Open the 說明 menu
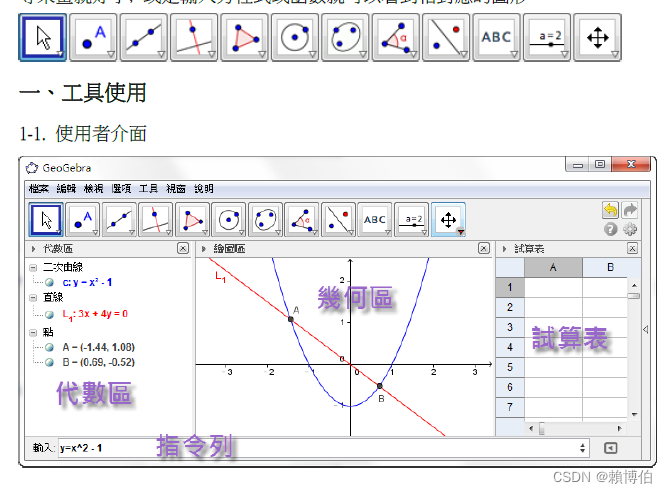This screenshot has width=667, height=494. pos(203,188)
